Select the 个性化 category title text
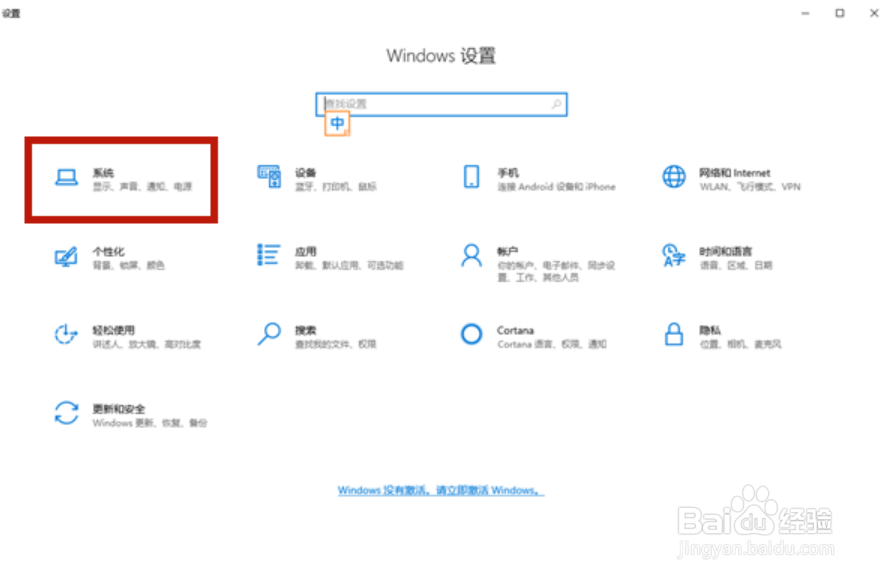 pos(108,252)
